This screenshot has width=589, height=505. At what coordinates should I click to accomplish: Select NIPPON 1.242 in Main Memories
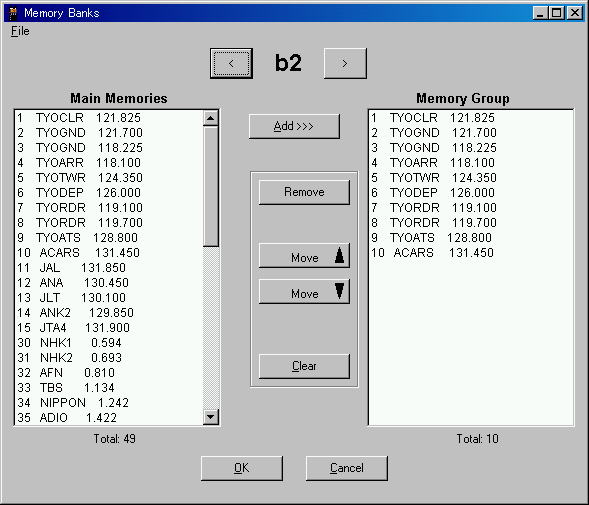[x=109, y=403]
